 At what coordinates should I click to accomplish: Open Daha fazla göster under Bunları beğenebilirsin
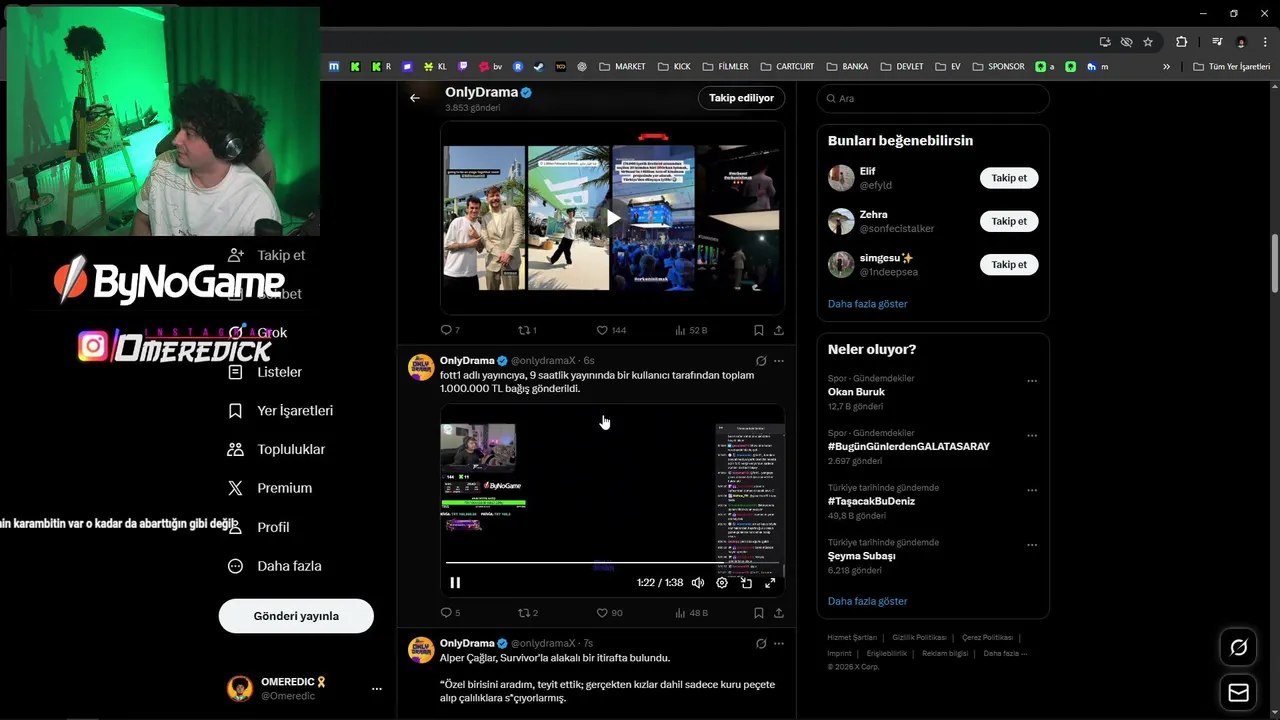(x=867, y=303)
